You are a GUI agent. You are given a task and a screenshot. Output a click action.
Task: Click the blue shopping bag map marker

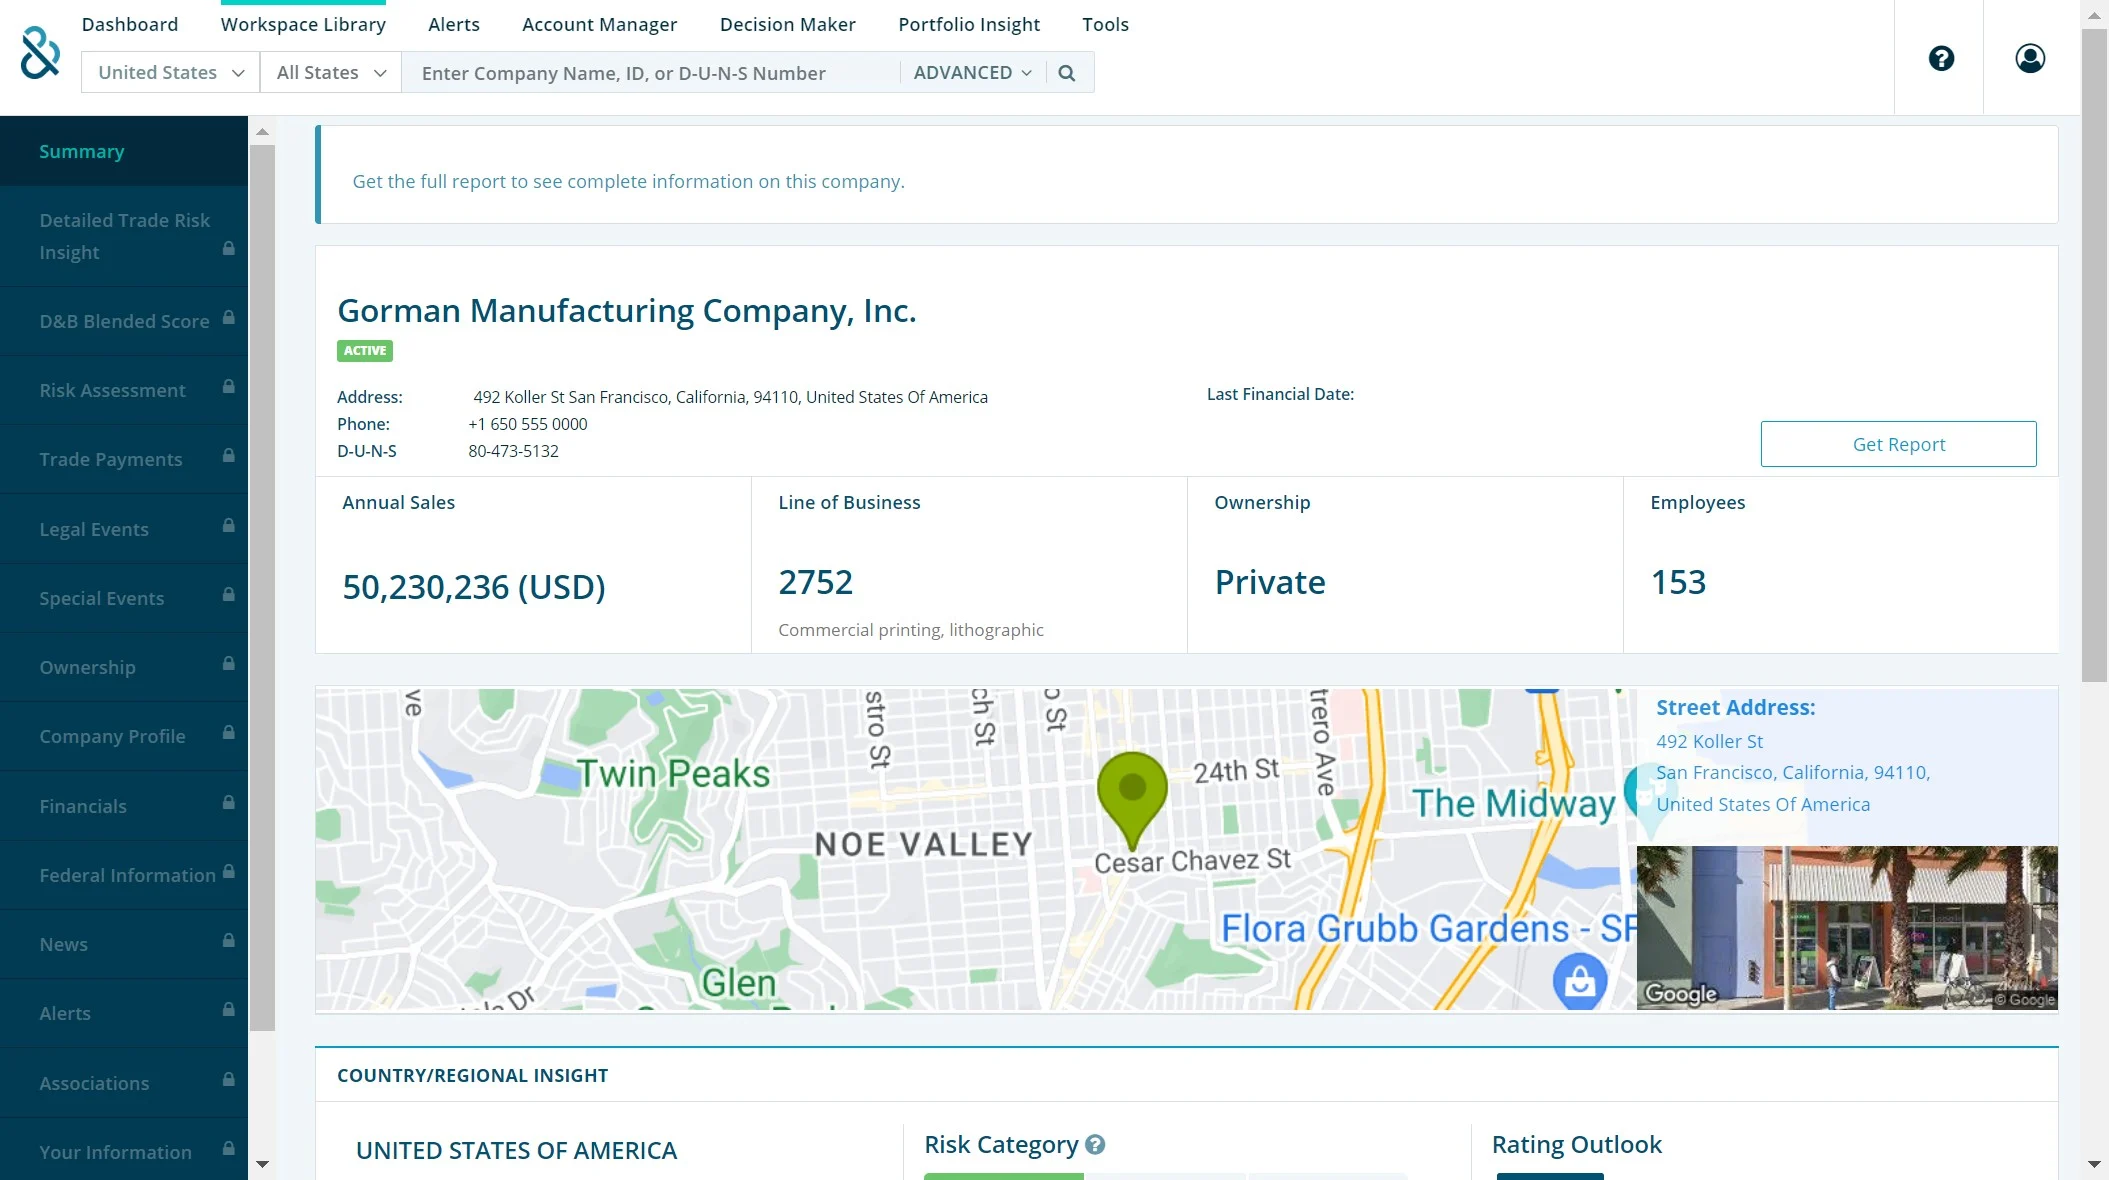(1579, 981)
